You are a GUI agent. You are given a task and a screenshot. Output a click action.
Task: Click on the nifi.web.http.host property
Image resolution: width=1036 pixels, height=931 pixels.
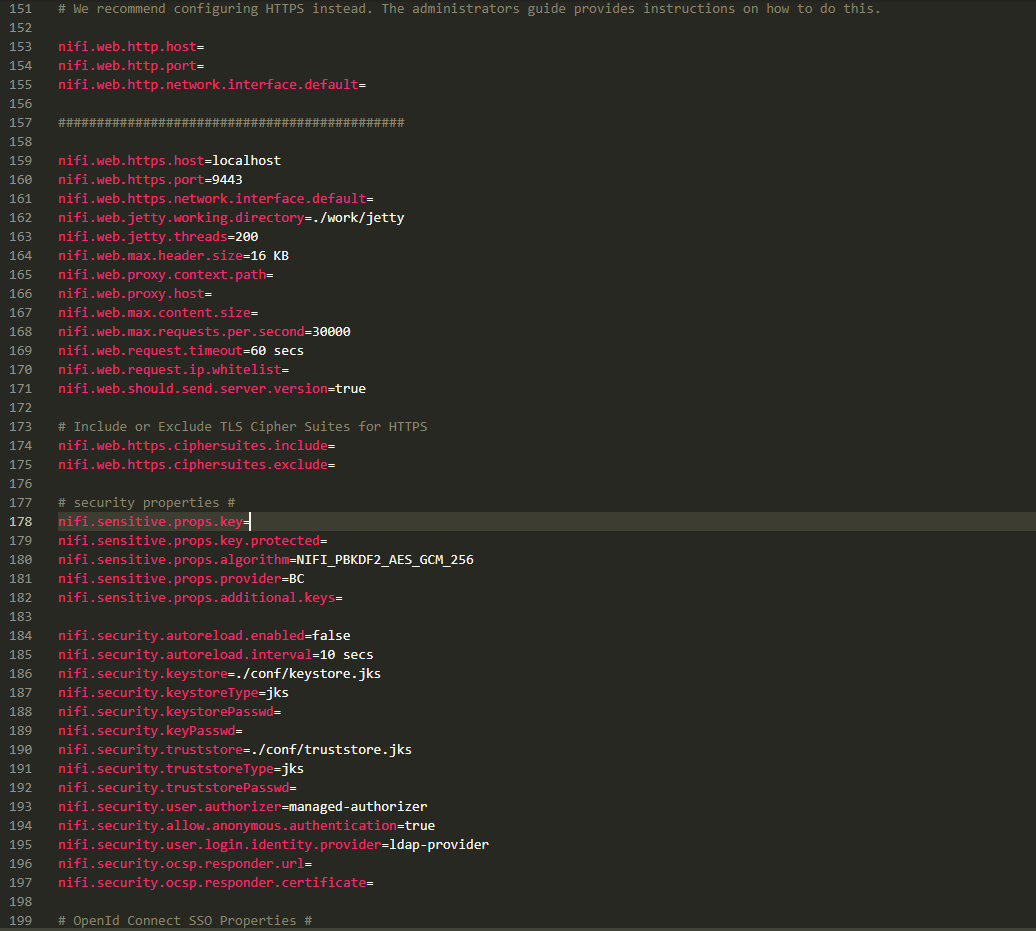click(x=127, y=47)
